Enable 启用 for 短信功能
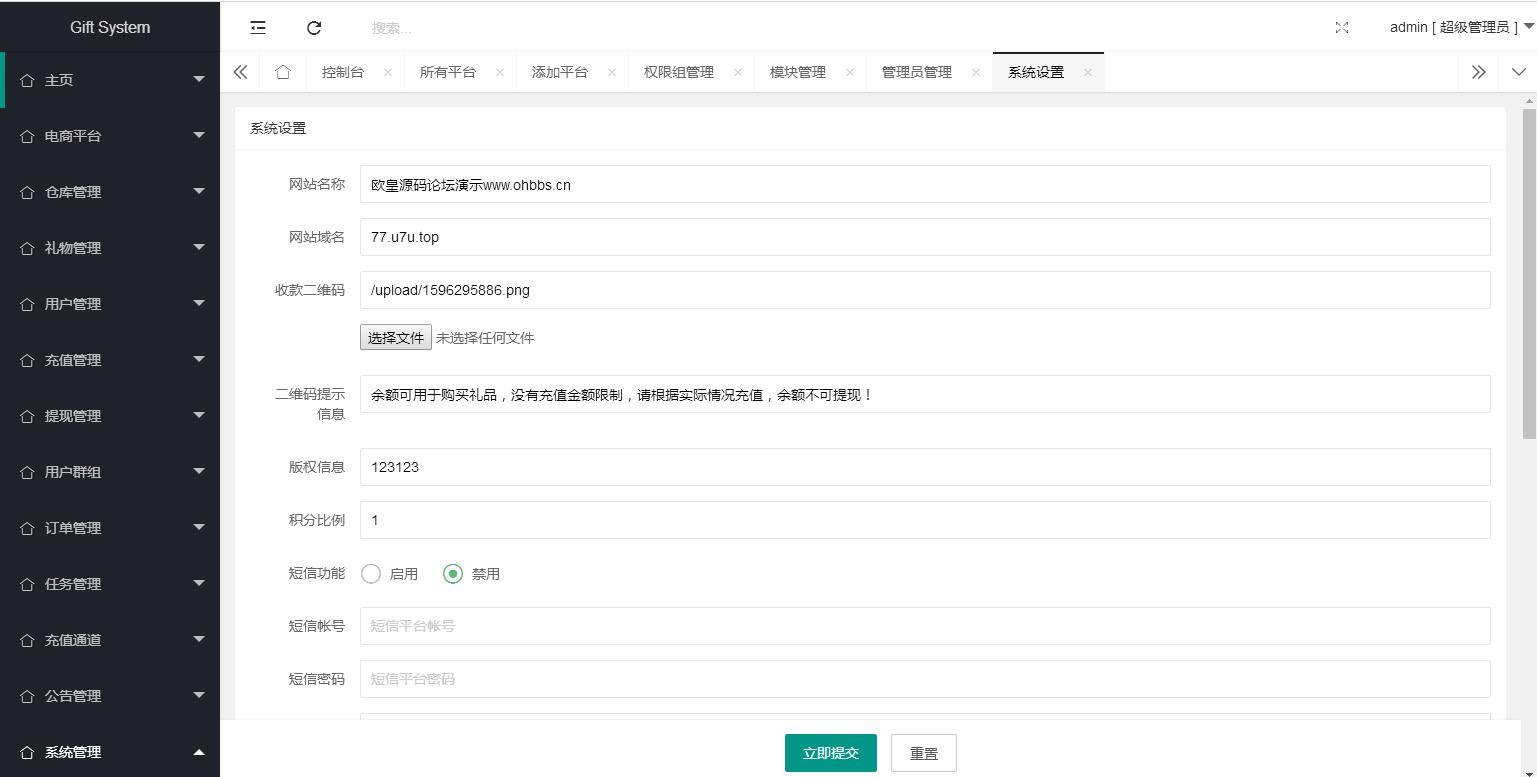The image size is (1537, 777). click(x=371, y=574)
